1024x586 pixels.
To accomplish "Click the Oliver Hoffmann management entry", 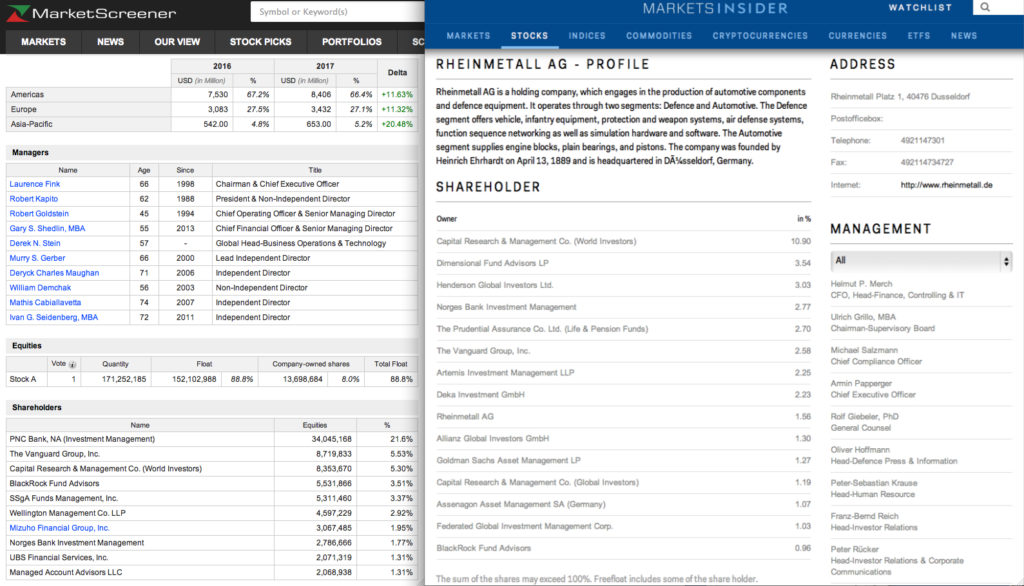I will point(894,455).
